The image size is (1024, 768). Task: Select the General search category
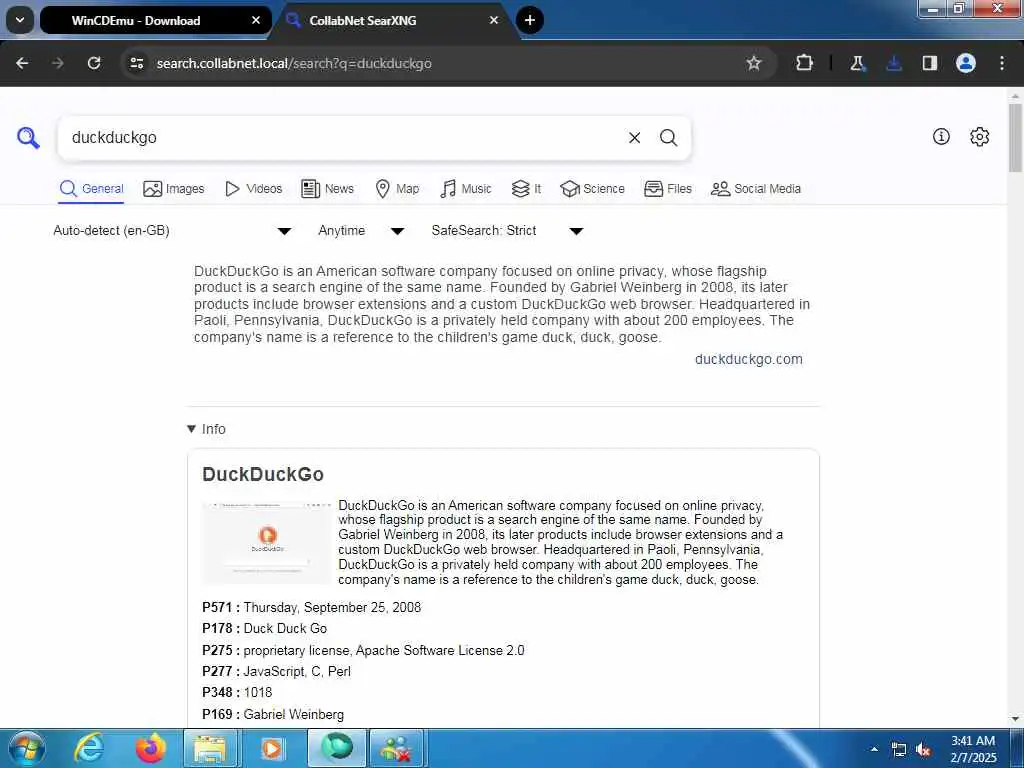coord(91,189)
